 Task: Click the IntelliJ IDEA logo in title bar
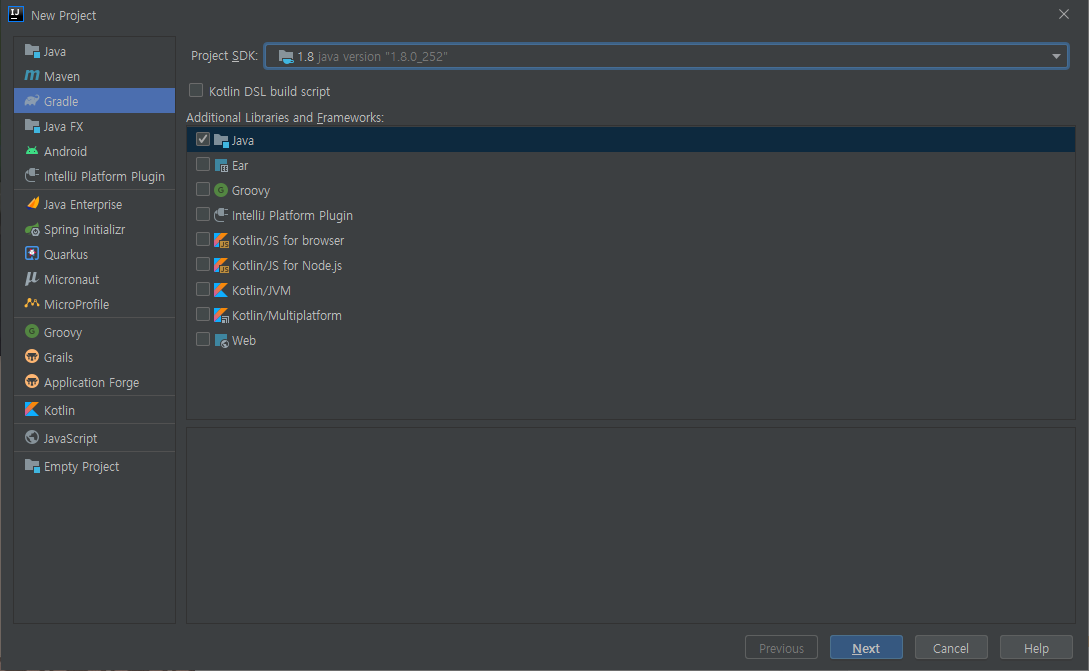pos(16,14)
